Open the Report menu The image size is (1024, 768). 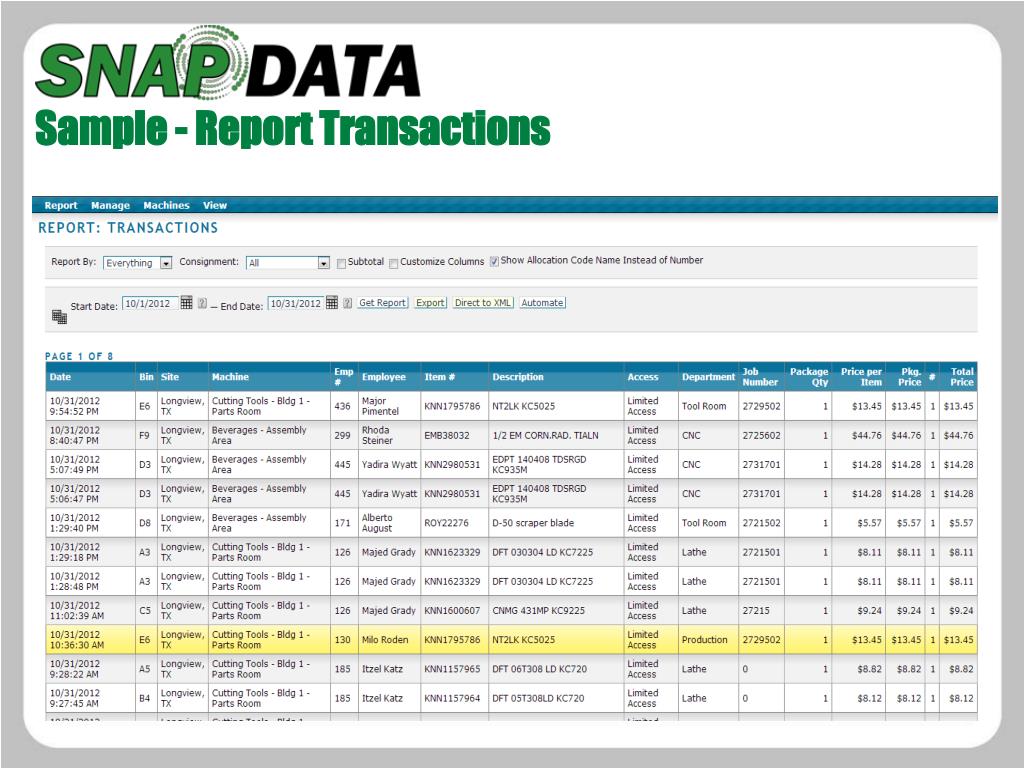[x=61, y=205]
